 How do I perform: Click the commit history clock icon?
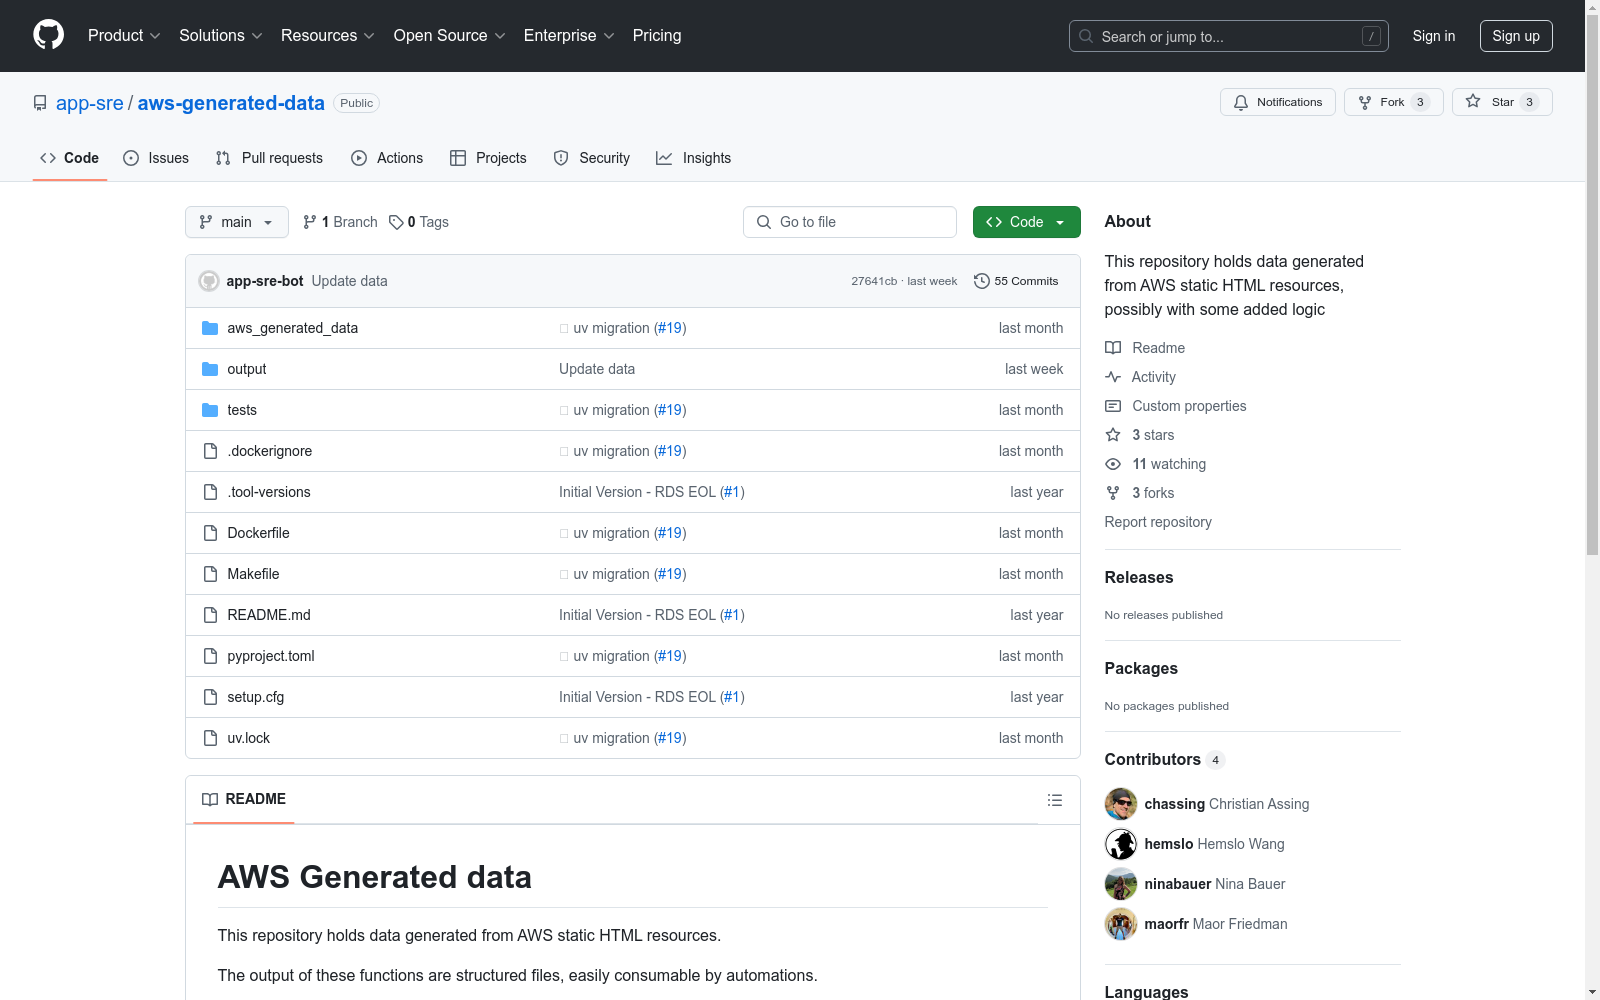tap(982, 281)
